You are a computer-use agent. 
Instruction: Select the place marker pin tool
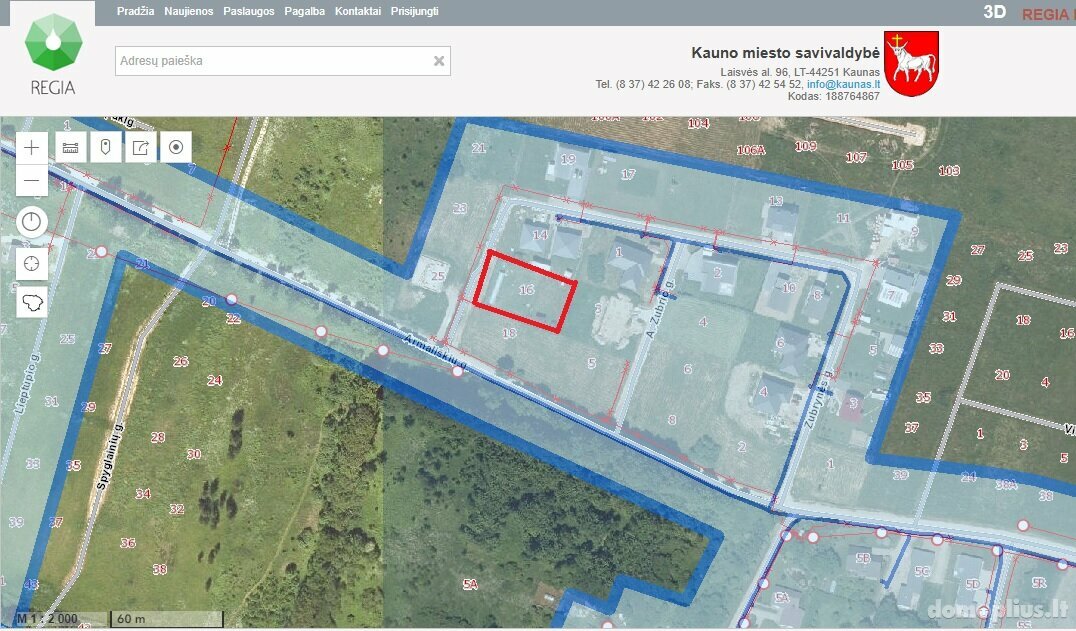(106, 147)
